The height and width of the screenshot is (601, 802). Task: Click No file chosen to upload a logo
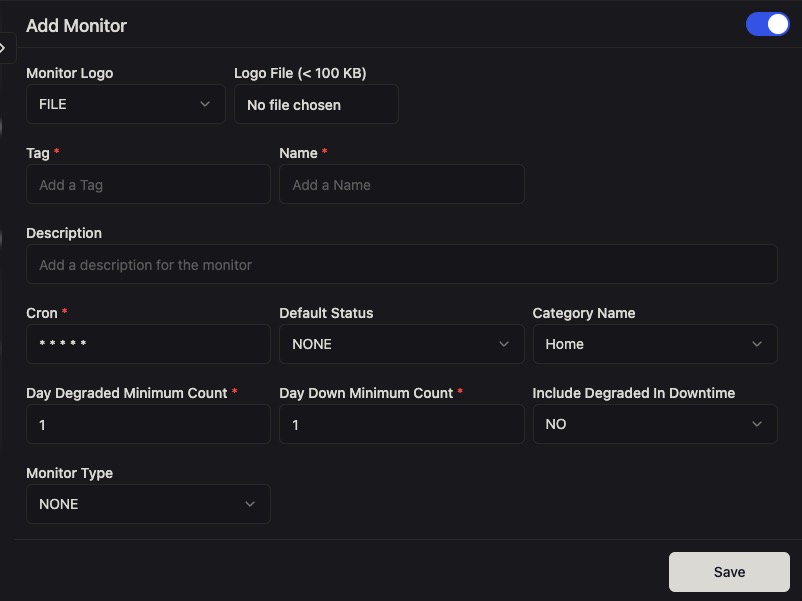(316, 104)
